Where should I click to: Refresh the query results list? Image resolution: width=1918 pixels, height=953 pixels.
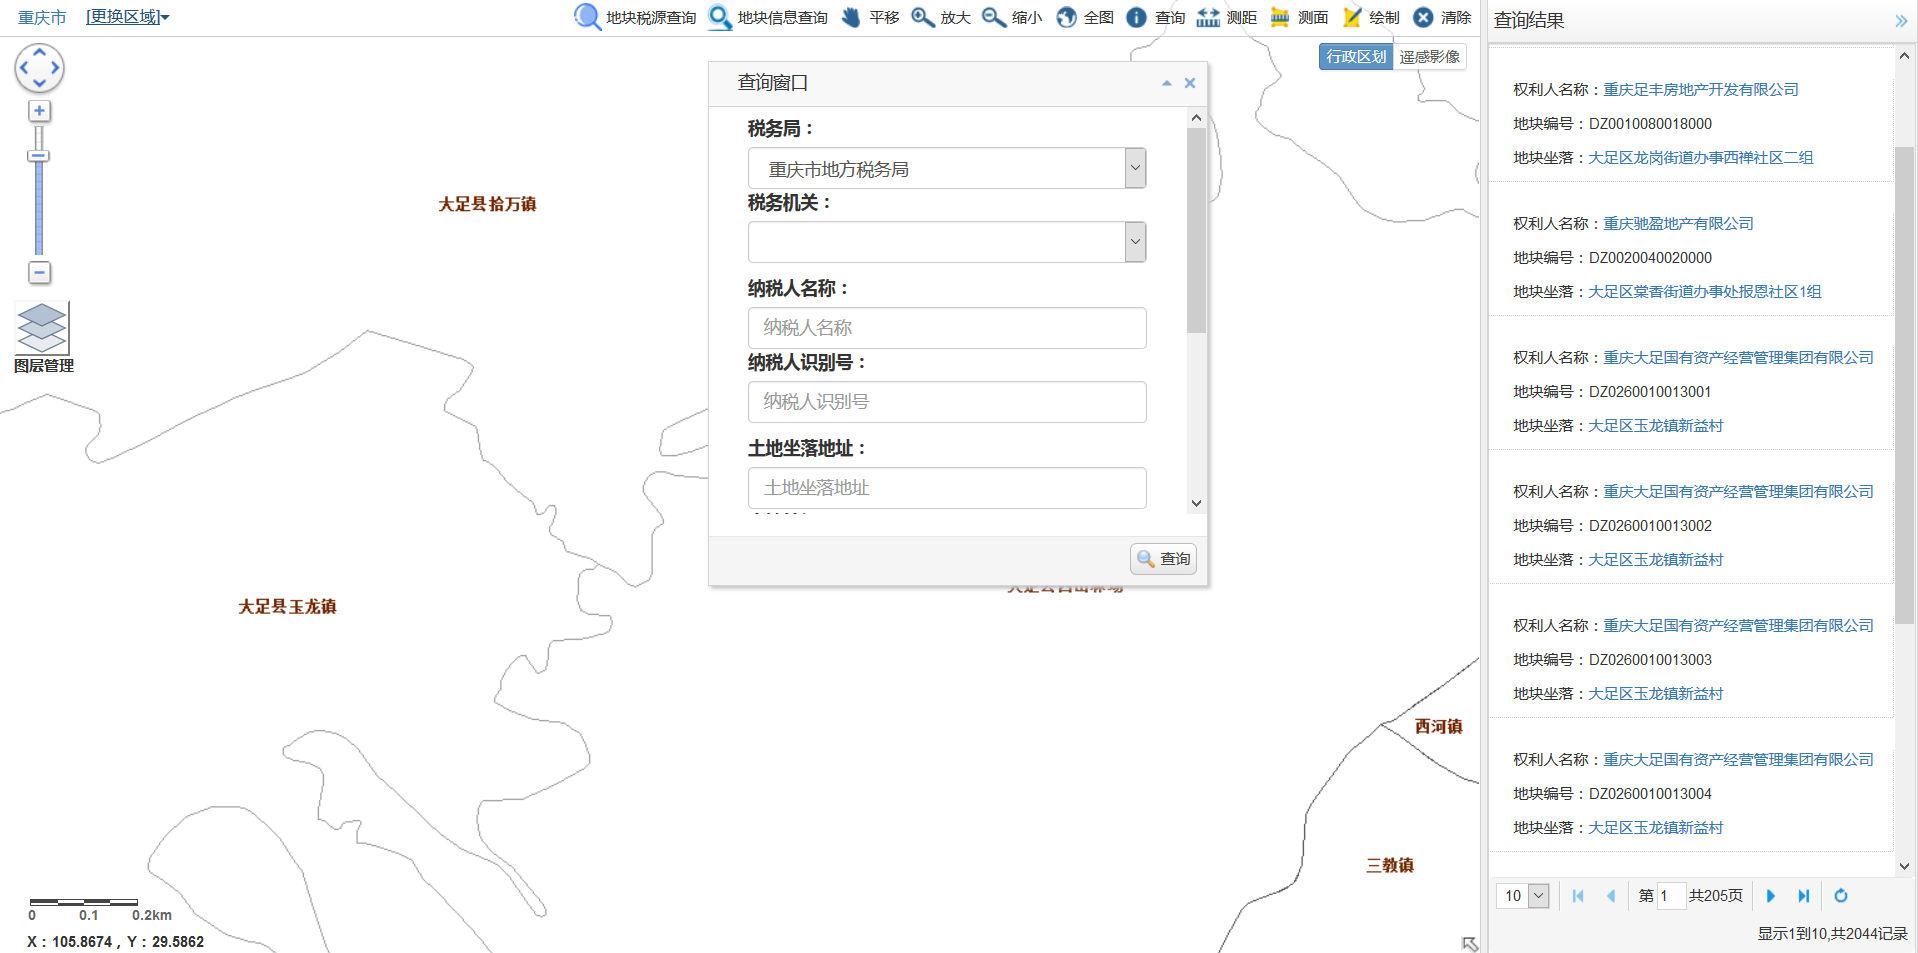[x=1840, y=896]
